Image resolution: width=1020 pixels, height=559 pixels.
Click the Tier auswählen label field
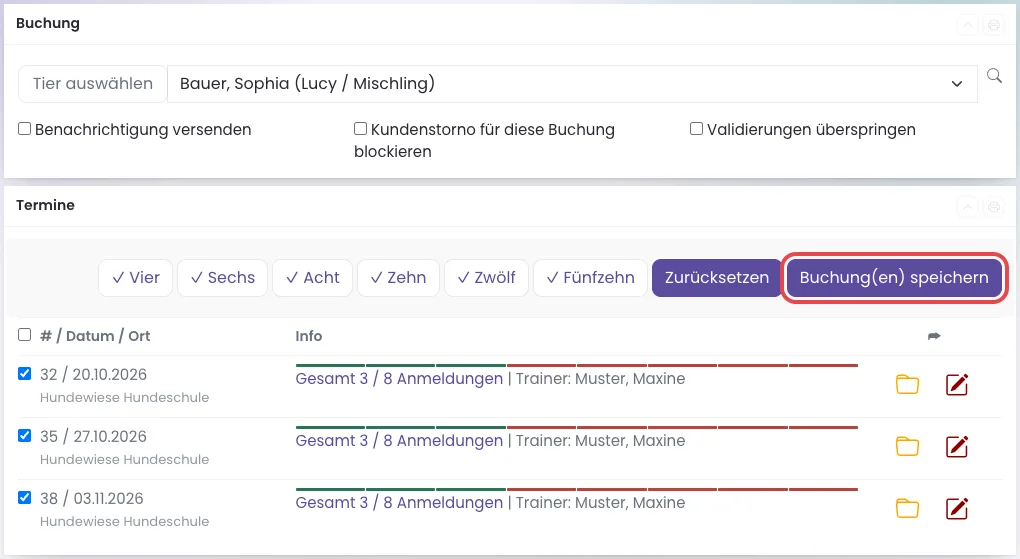tap(92, 84)
